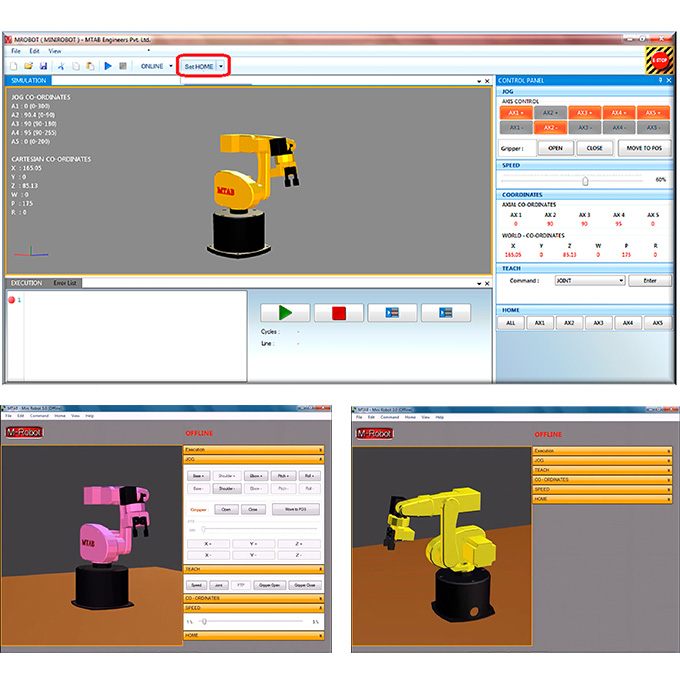The image size is (680, 680).
Task: Toggle the red breakpoint dot on line 1
Action: pyautogui.click(x=12, y=300)
